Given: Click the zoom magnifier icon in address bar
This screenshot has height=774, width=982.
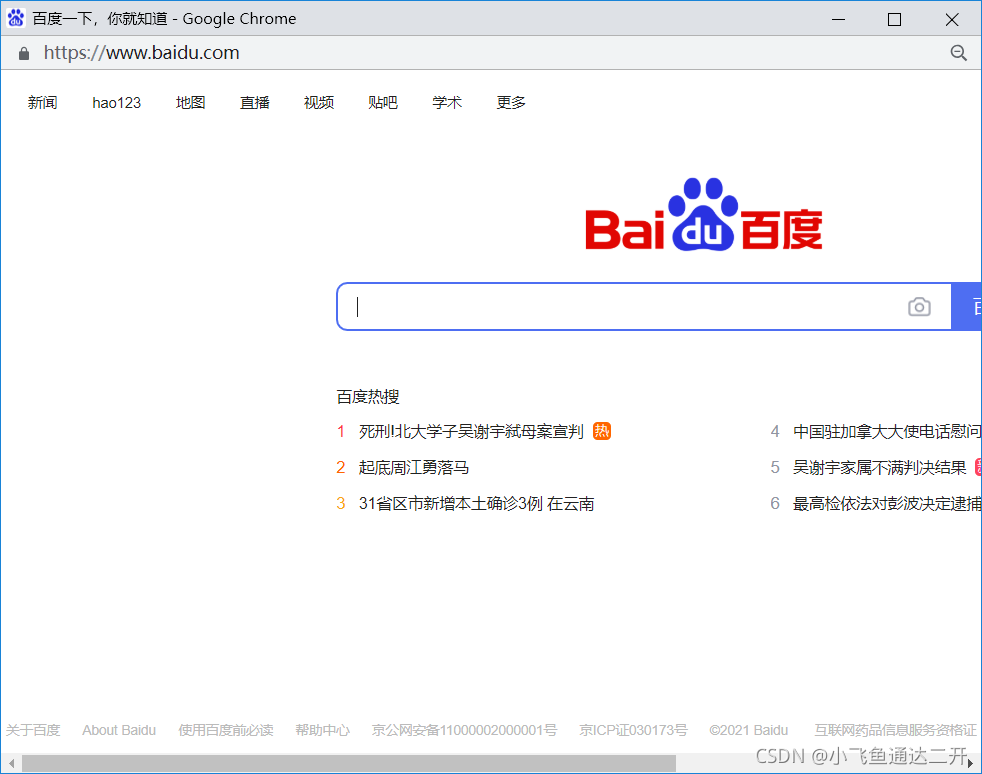Looking at the screenshot, I should (x=958, y=53).
